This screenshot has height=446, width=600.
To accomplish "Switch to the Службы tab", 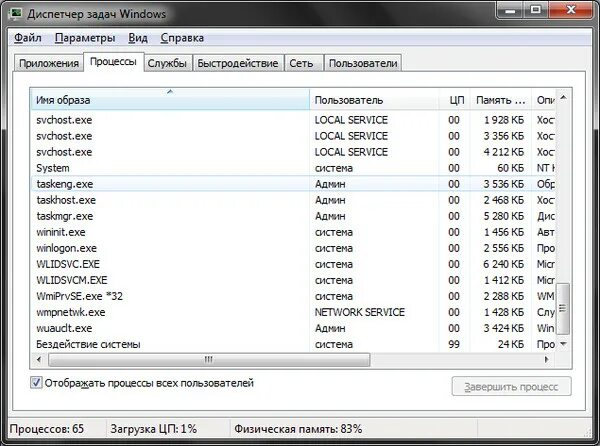I will pyautogui.click(x=167, y=63).
